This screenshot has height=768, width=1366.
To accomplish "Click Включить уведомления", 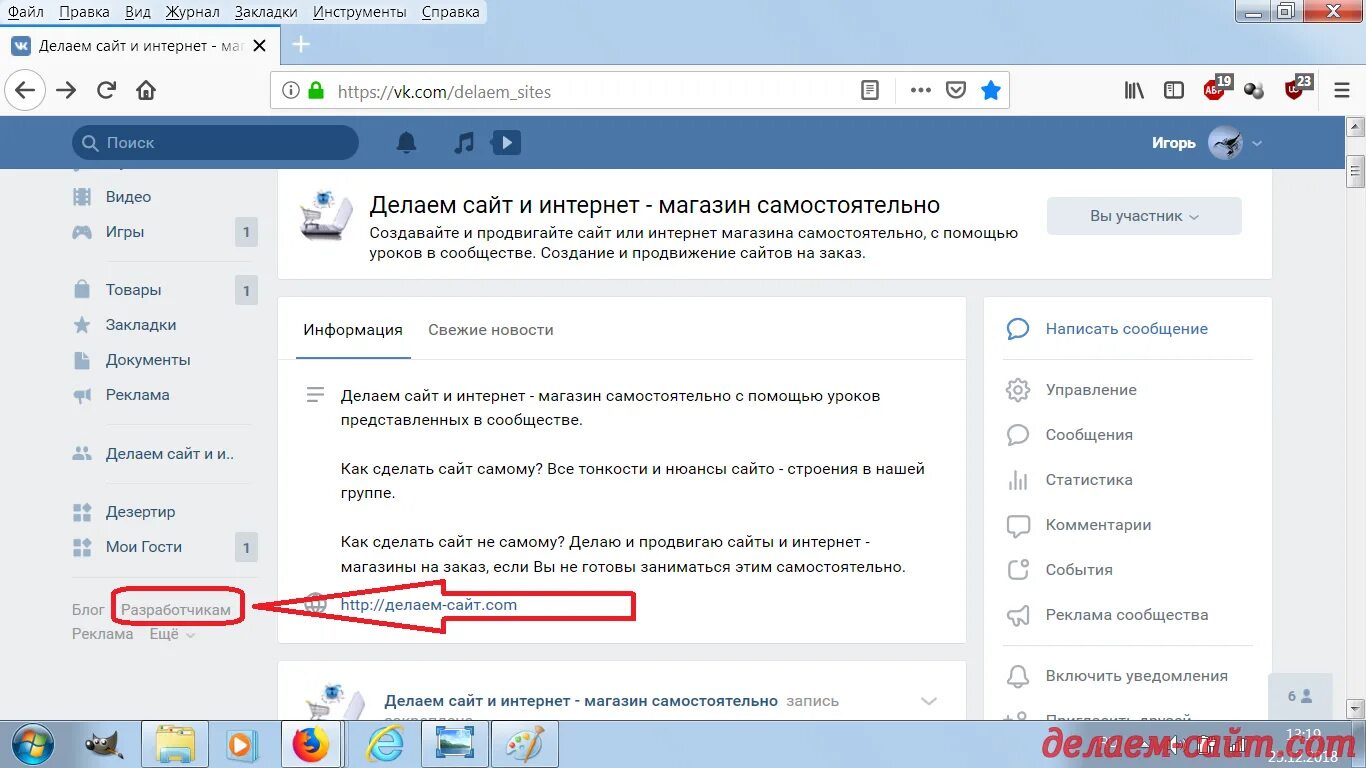I will tap(1137, 676).
